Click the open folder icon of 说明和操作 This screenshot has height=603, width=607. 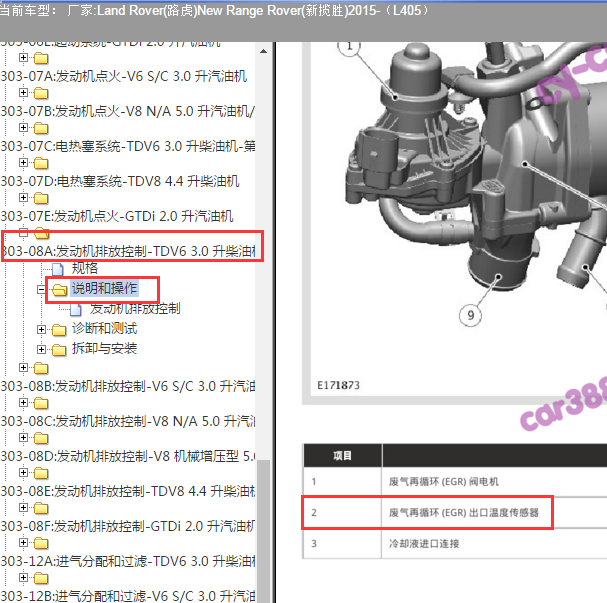point(59,290)
